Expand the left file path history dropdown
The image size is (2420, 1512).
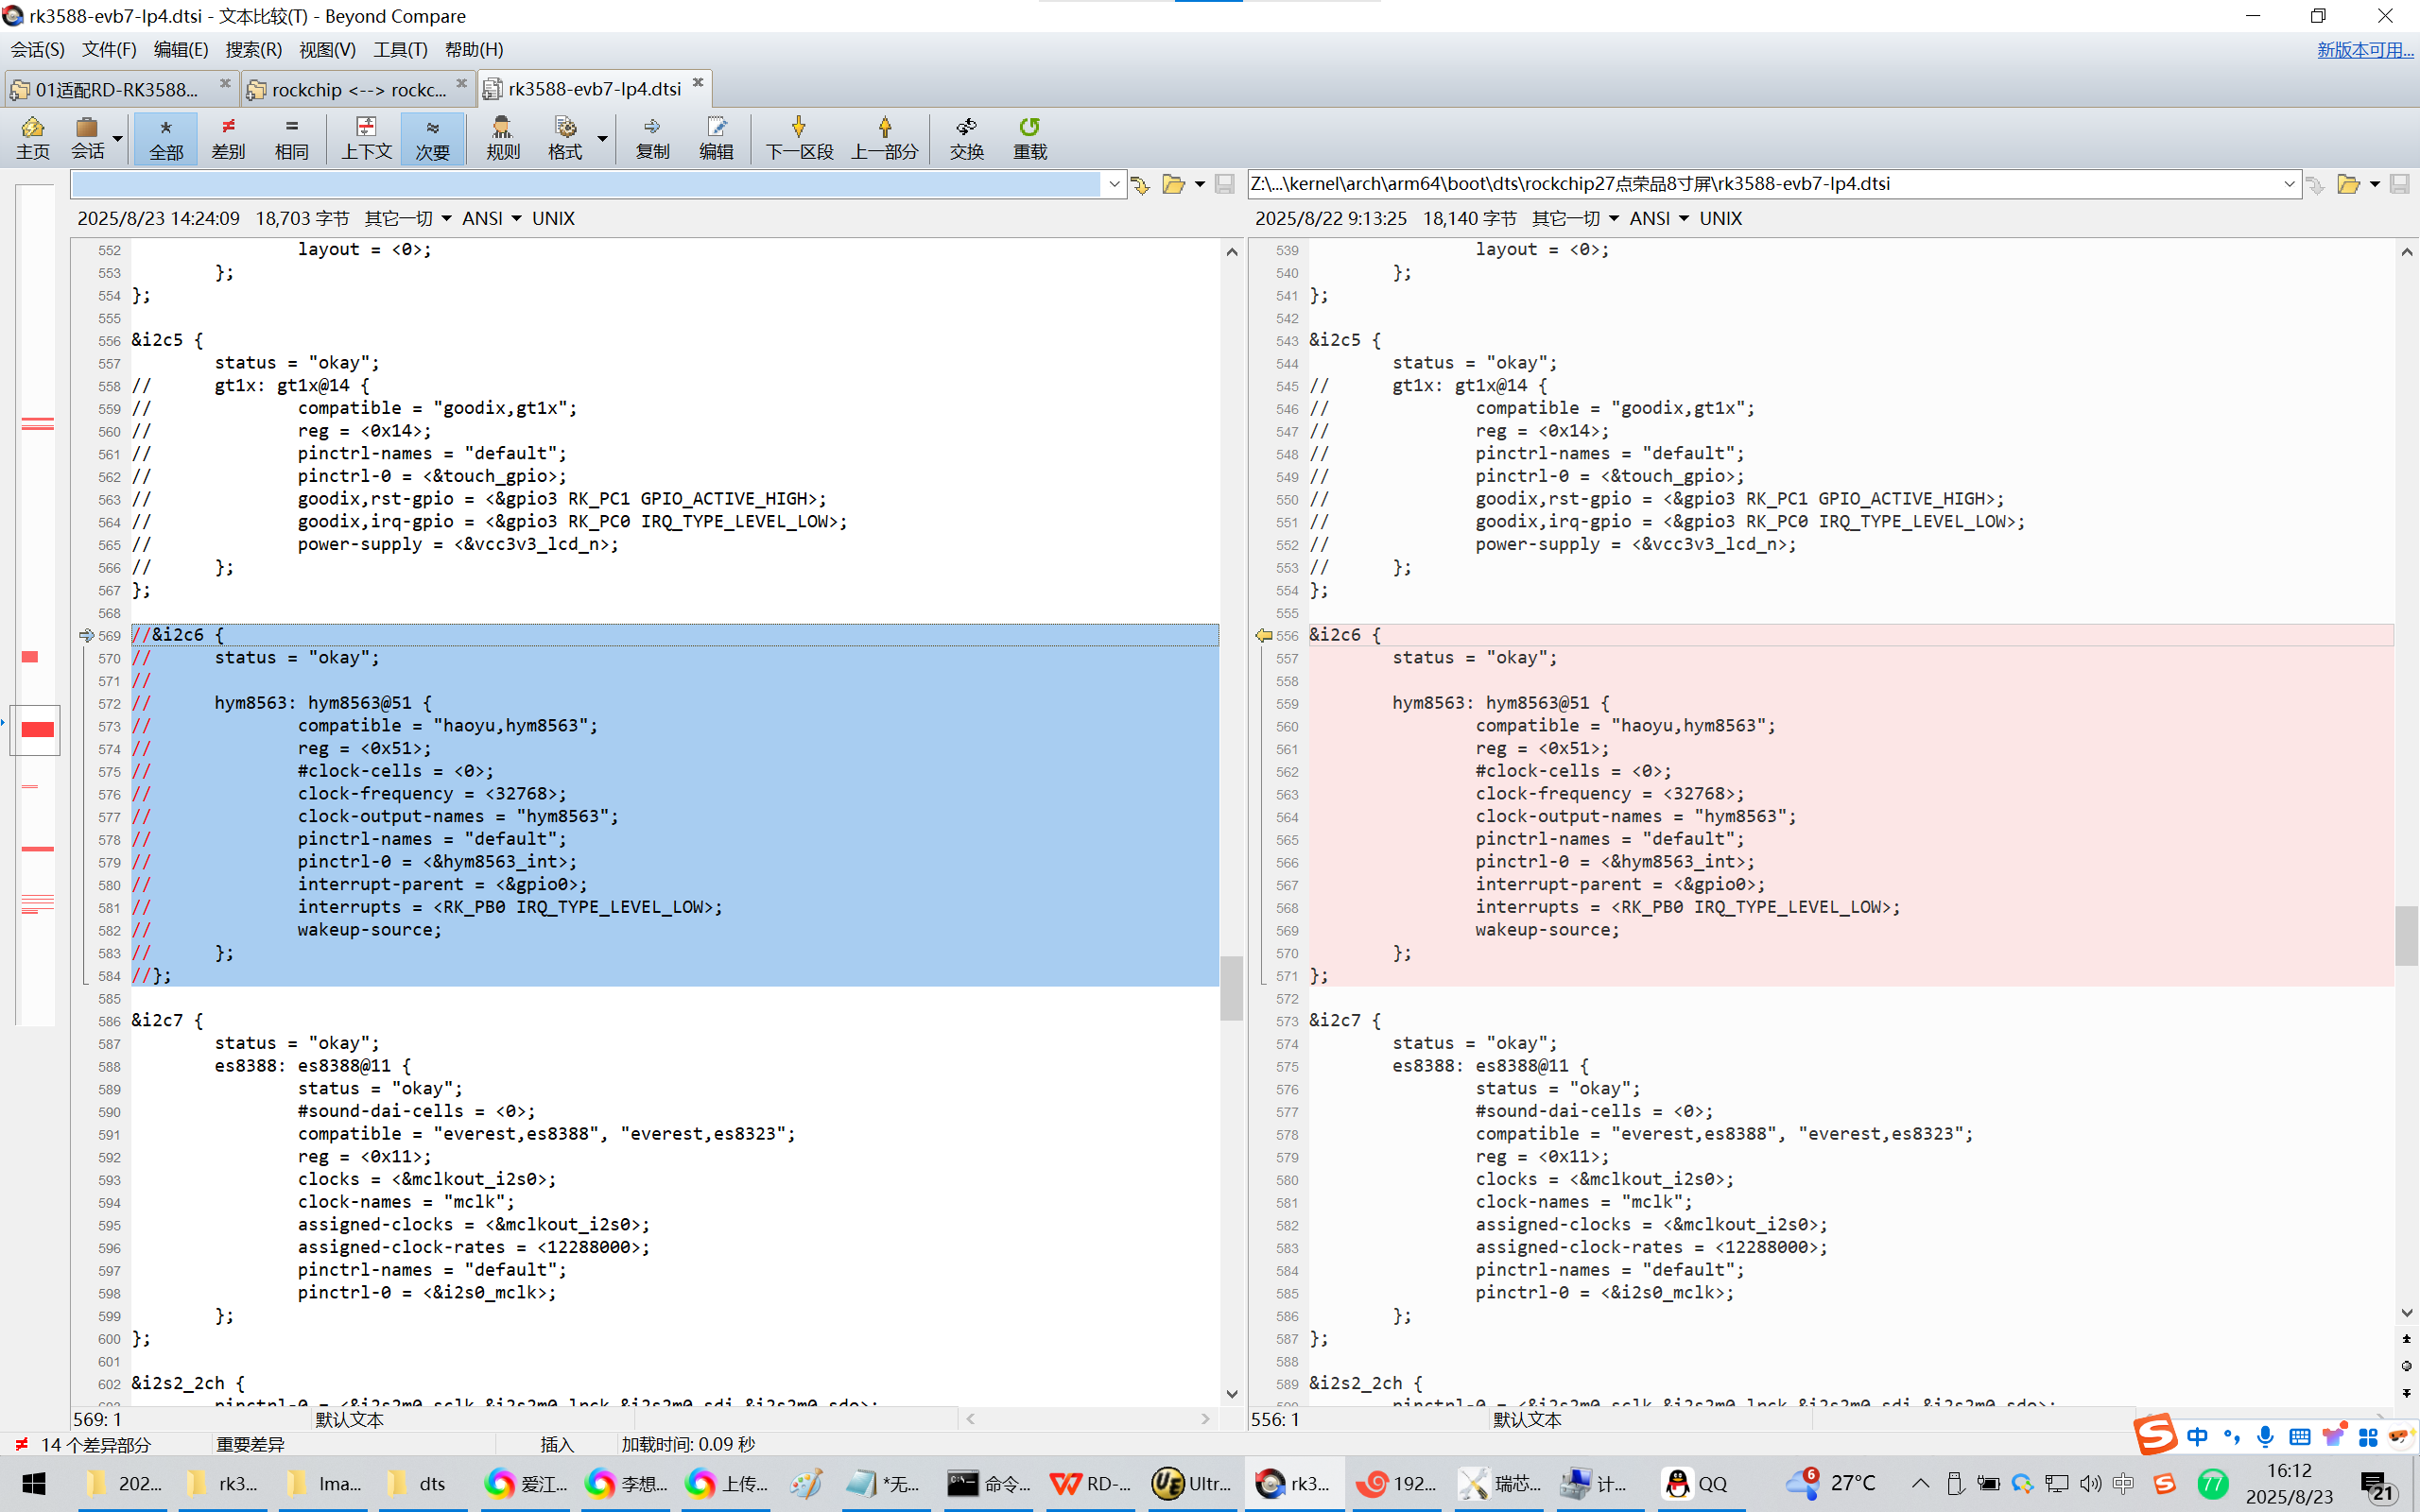pyautogui.click(x=1114, y=184)
